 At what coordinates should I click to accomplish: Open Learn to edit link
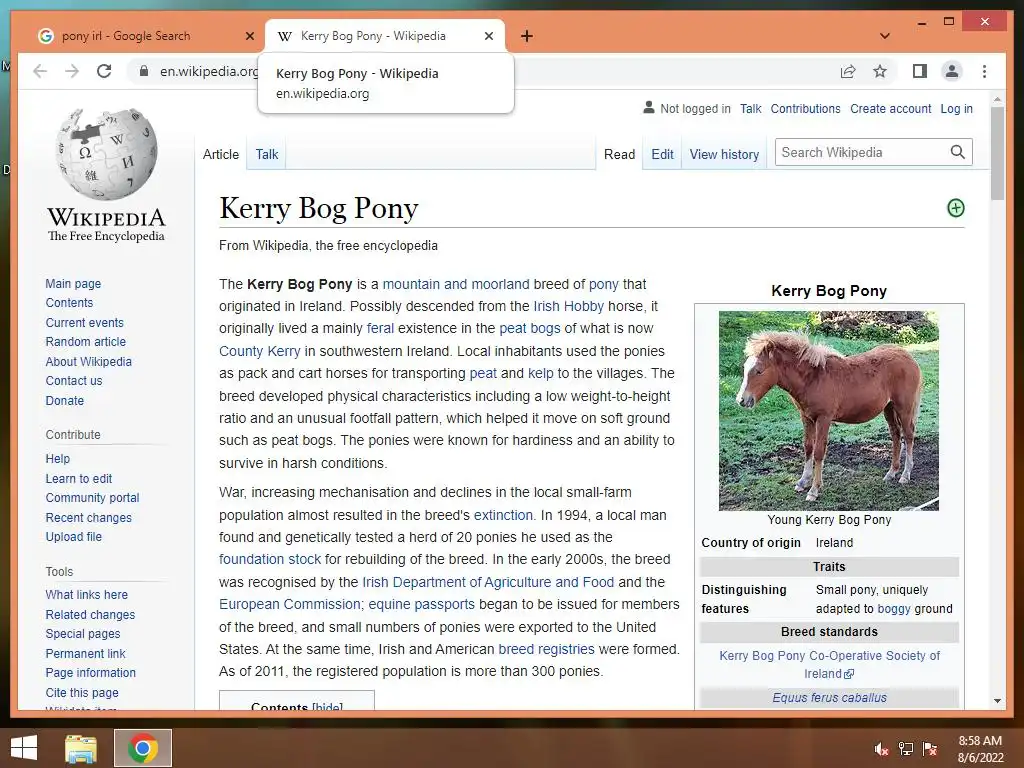[78, 478]
